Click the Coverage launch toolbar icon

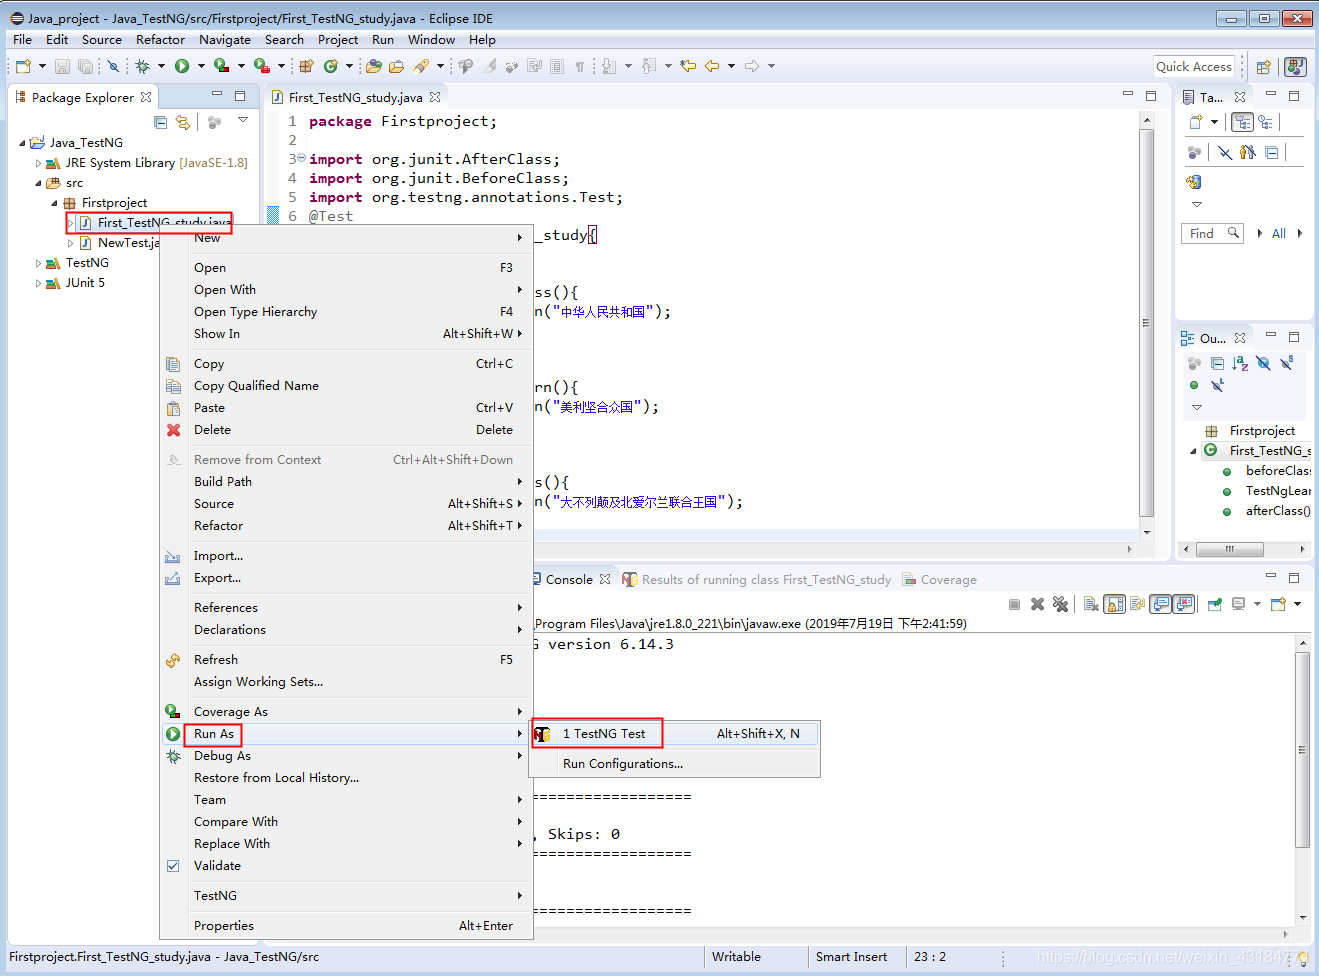[x=222, y=66]
